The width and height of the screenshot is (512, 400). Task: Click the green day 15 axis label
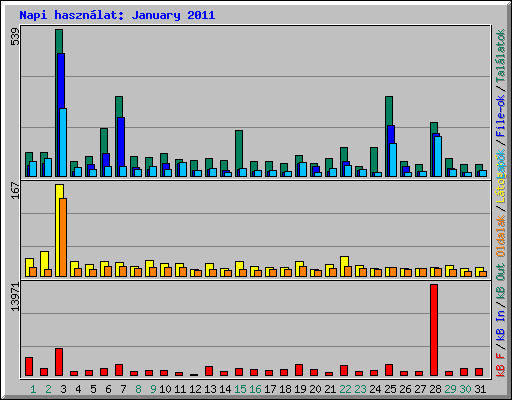click(240, 389)
